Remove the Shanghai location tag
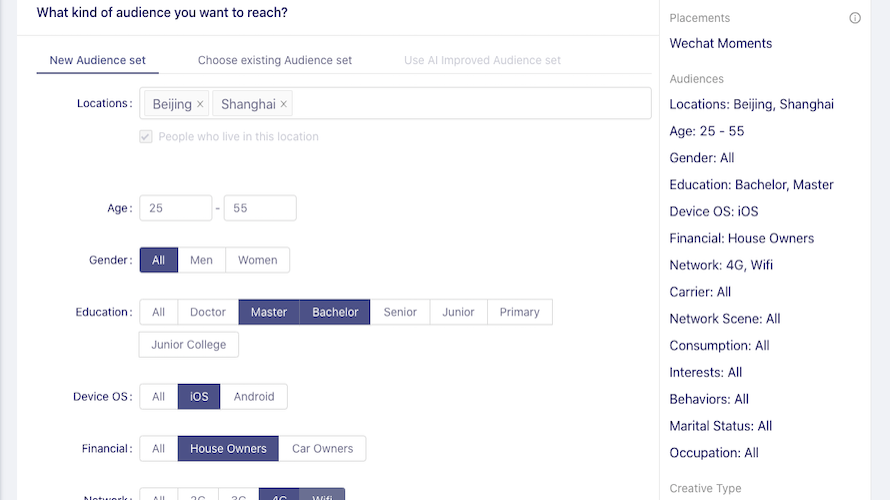The image size is (890, 500). tap(284, 104)
